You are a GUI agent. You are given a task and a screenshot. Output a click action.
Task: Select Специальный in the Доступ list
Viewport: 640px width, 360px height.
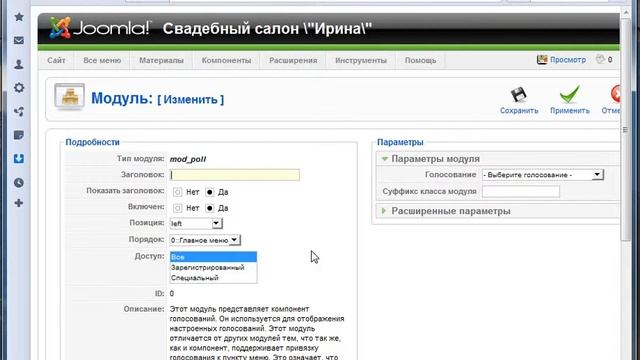(213, 278)
